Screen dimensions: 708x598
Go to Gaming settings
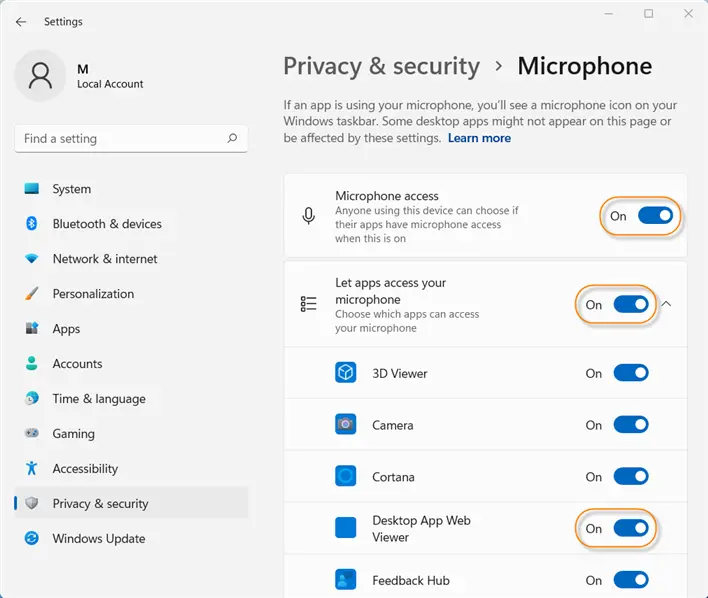click(131, 433)
